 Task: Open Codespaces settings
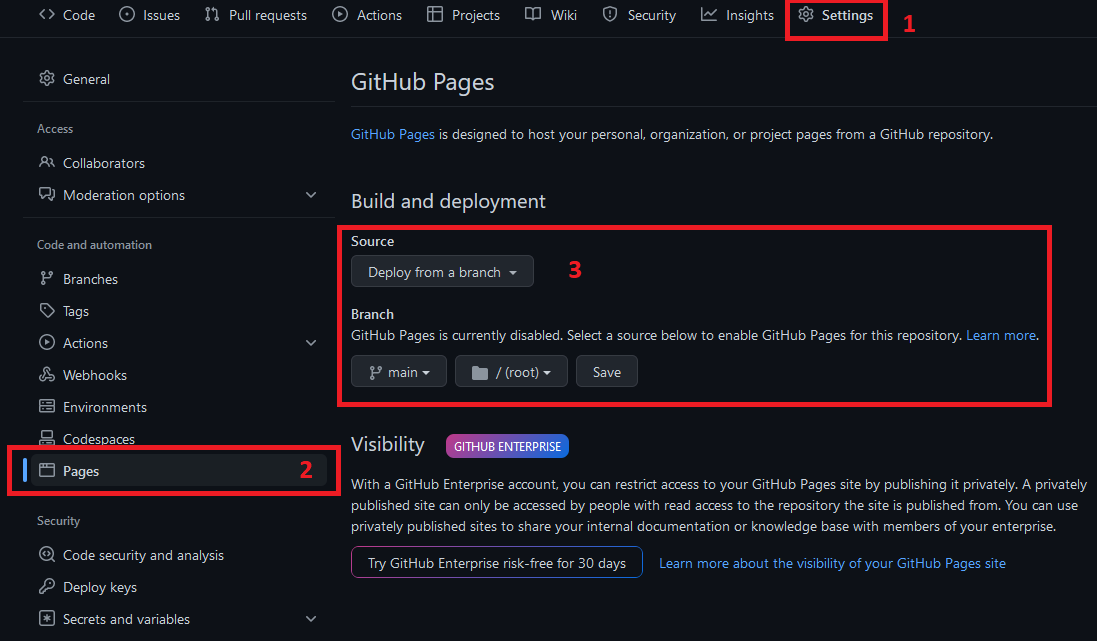178,439
